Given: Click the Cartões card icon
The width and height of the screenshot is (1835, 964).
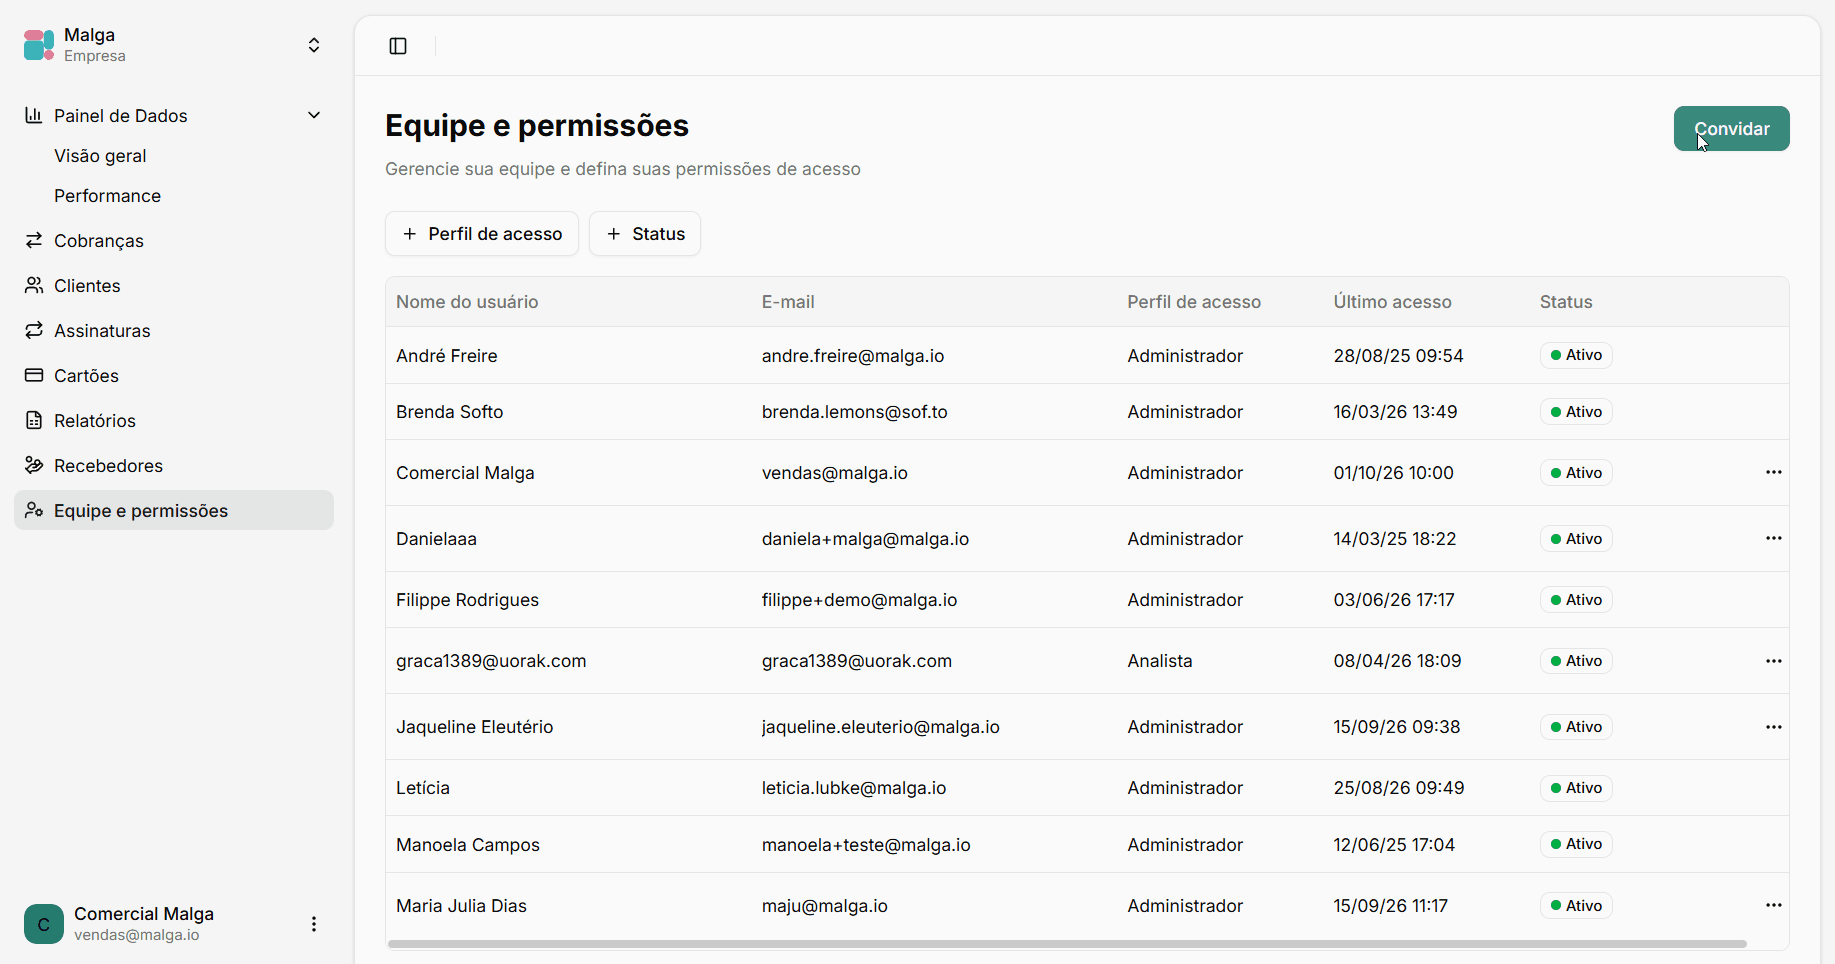Looking at the screenshot, I should 34,375.
